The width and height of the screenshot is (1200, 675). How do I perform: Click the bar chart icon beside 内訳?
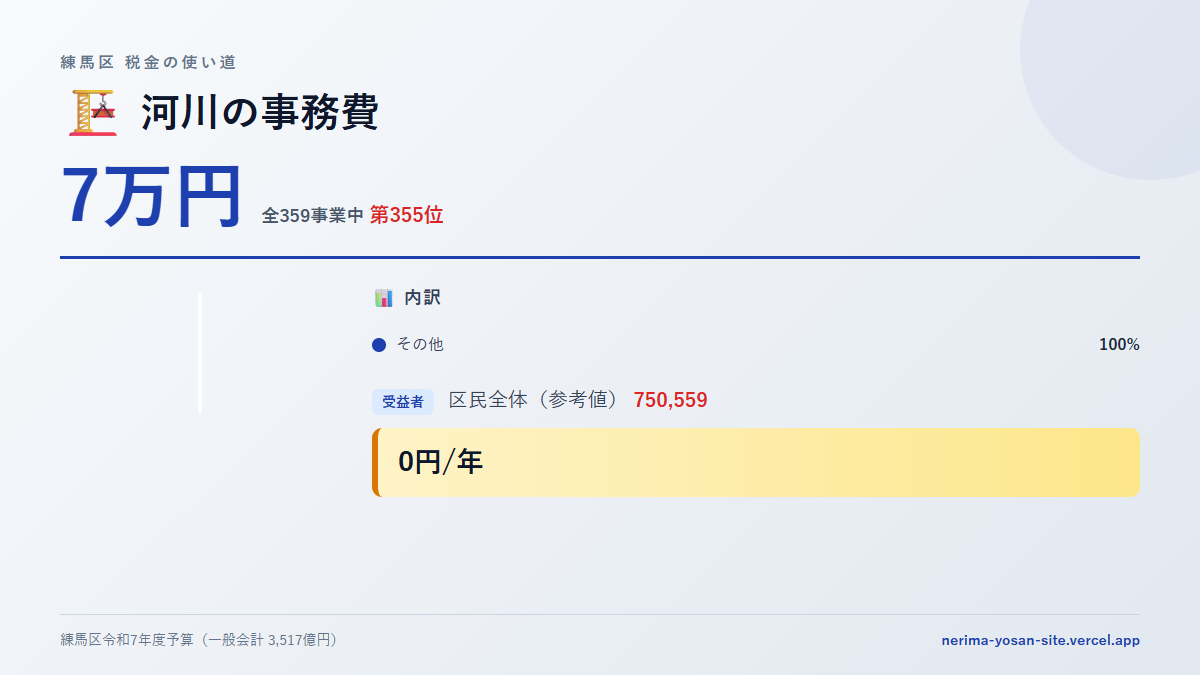coord(384,298)
